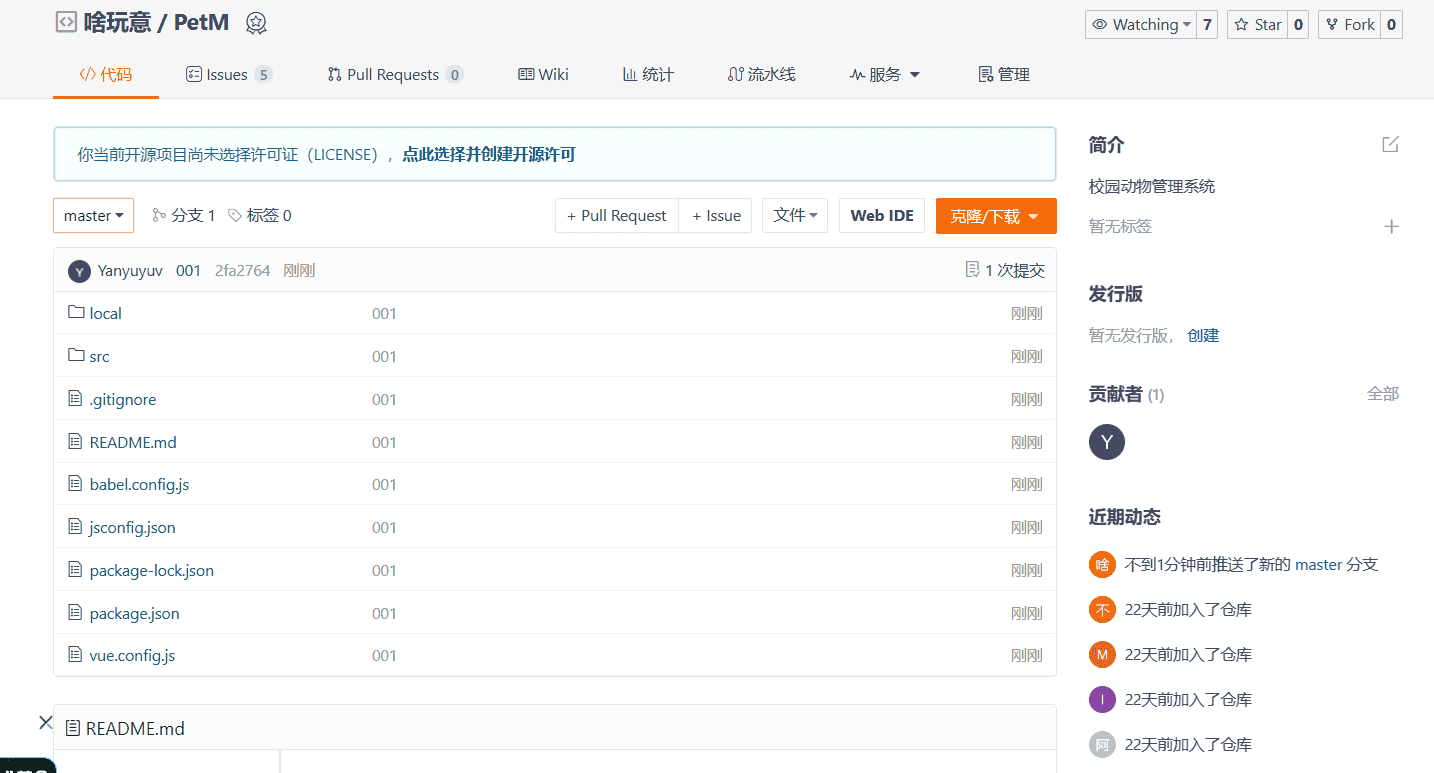This screenshot has height=773, width=1434.
Task: Expand the 克隆/下载 dropdown
Action: pos(995,216)
